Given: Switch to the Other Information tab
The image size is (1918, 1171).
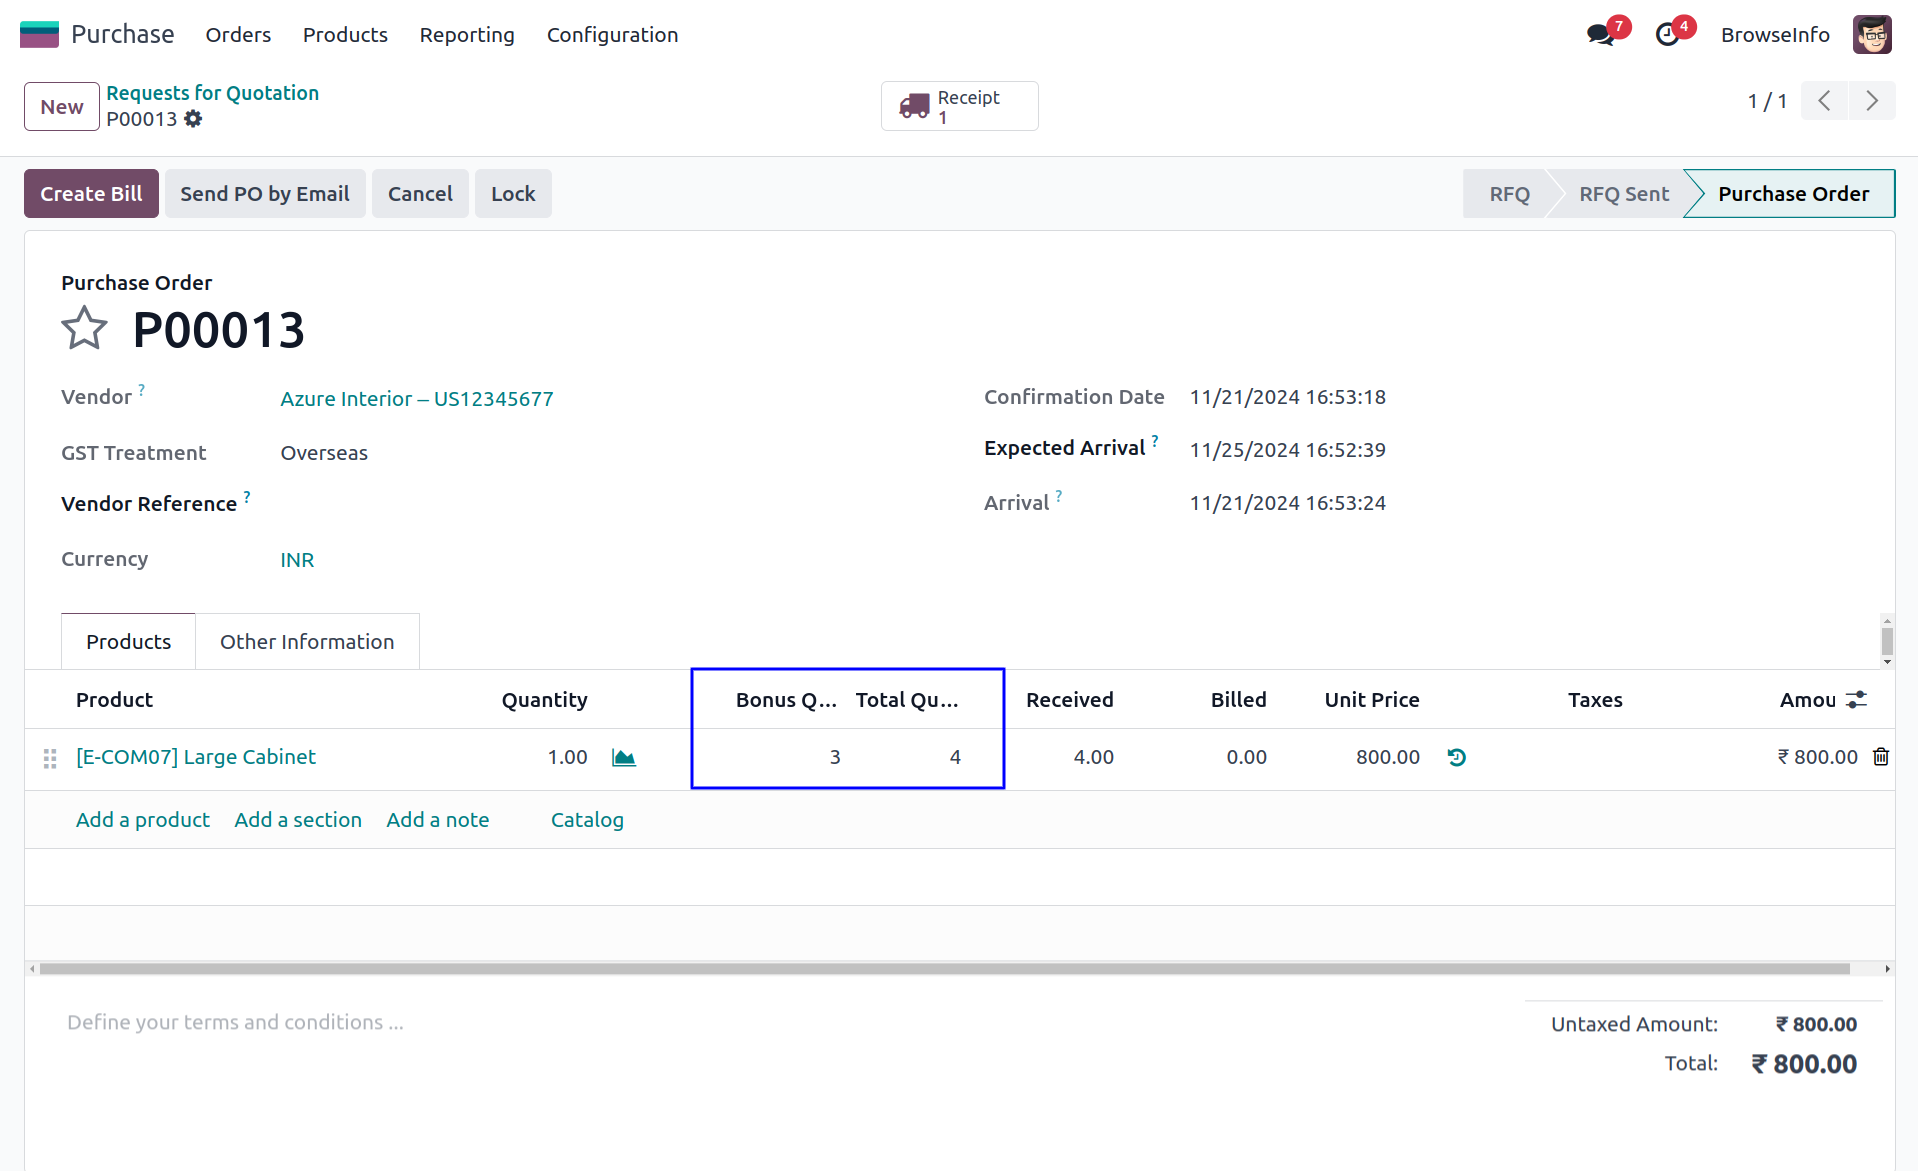Looking at the screenshot, I should pos(307,642).
